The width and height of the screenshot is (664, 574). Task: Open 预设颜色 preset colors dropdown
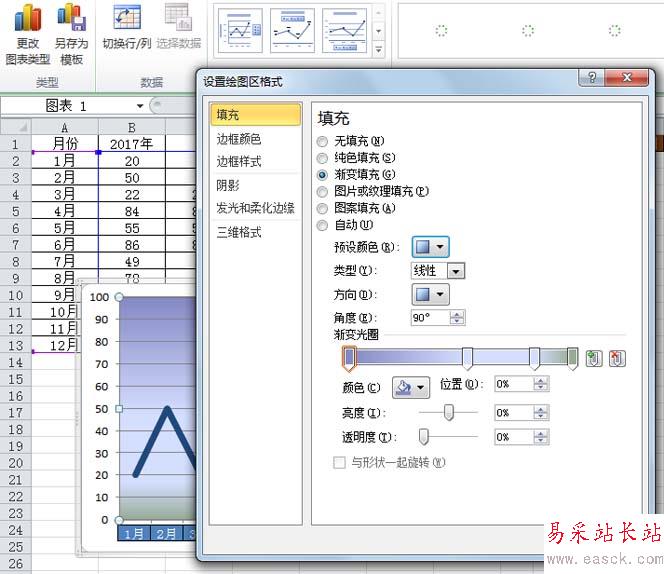point(430,247)
